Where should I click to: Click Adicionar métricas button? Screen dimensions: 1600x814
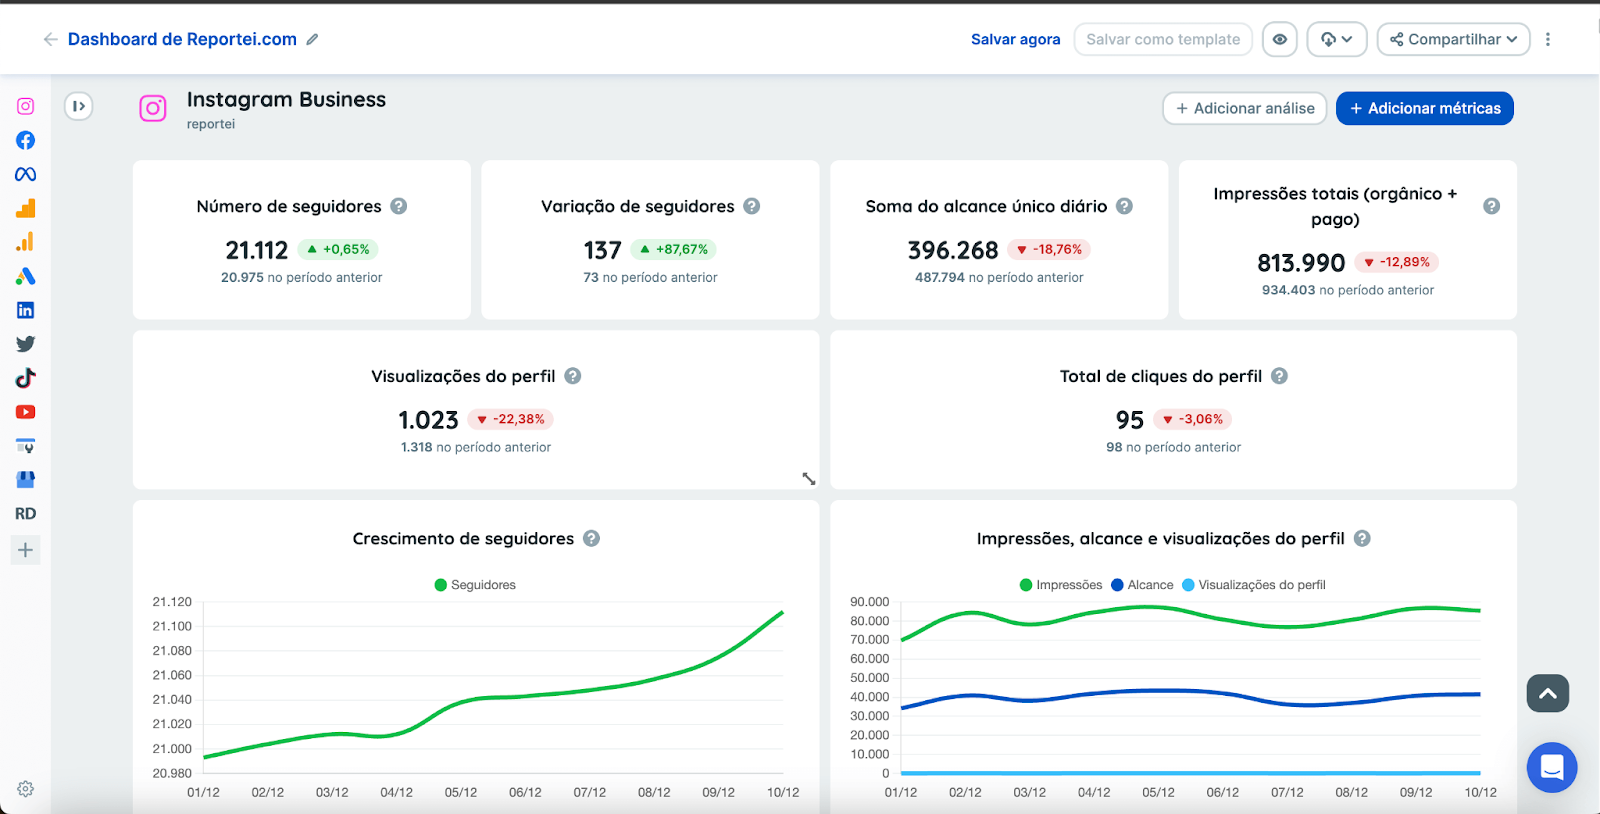(1425, 108)
